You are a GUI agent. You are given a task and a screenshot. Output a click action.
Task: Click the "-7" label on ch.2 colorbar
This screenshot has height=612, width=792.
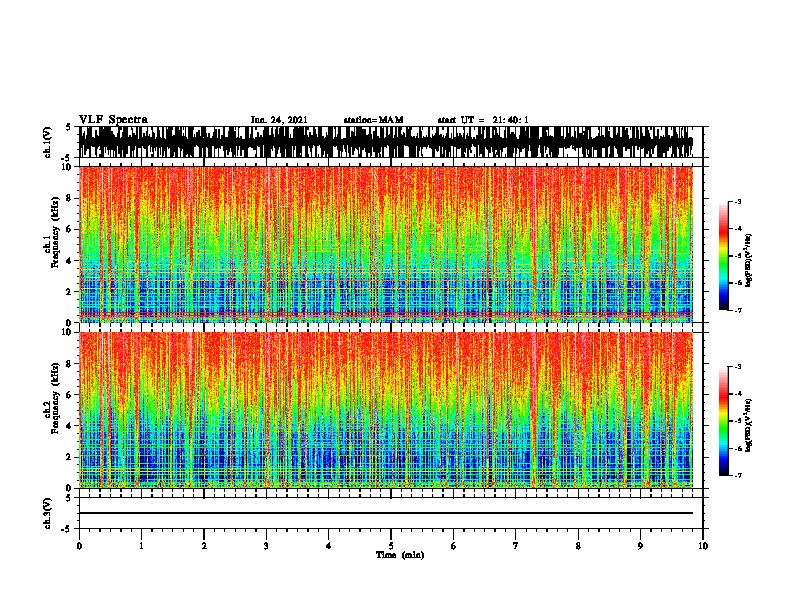(x=738, y=476)
